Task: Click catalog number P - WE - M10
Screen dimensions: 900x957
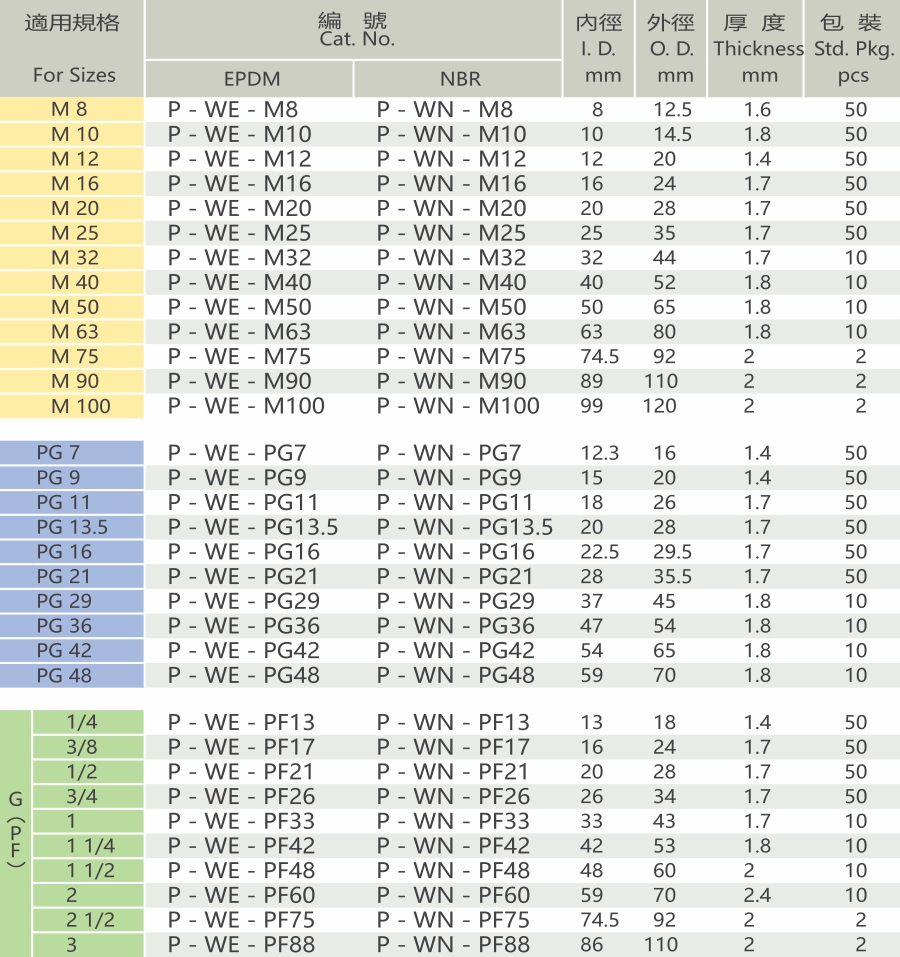Action: (240, 134)
